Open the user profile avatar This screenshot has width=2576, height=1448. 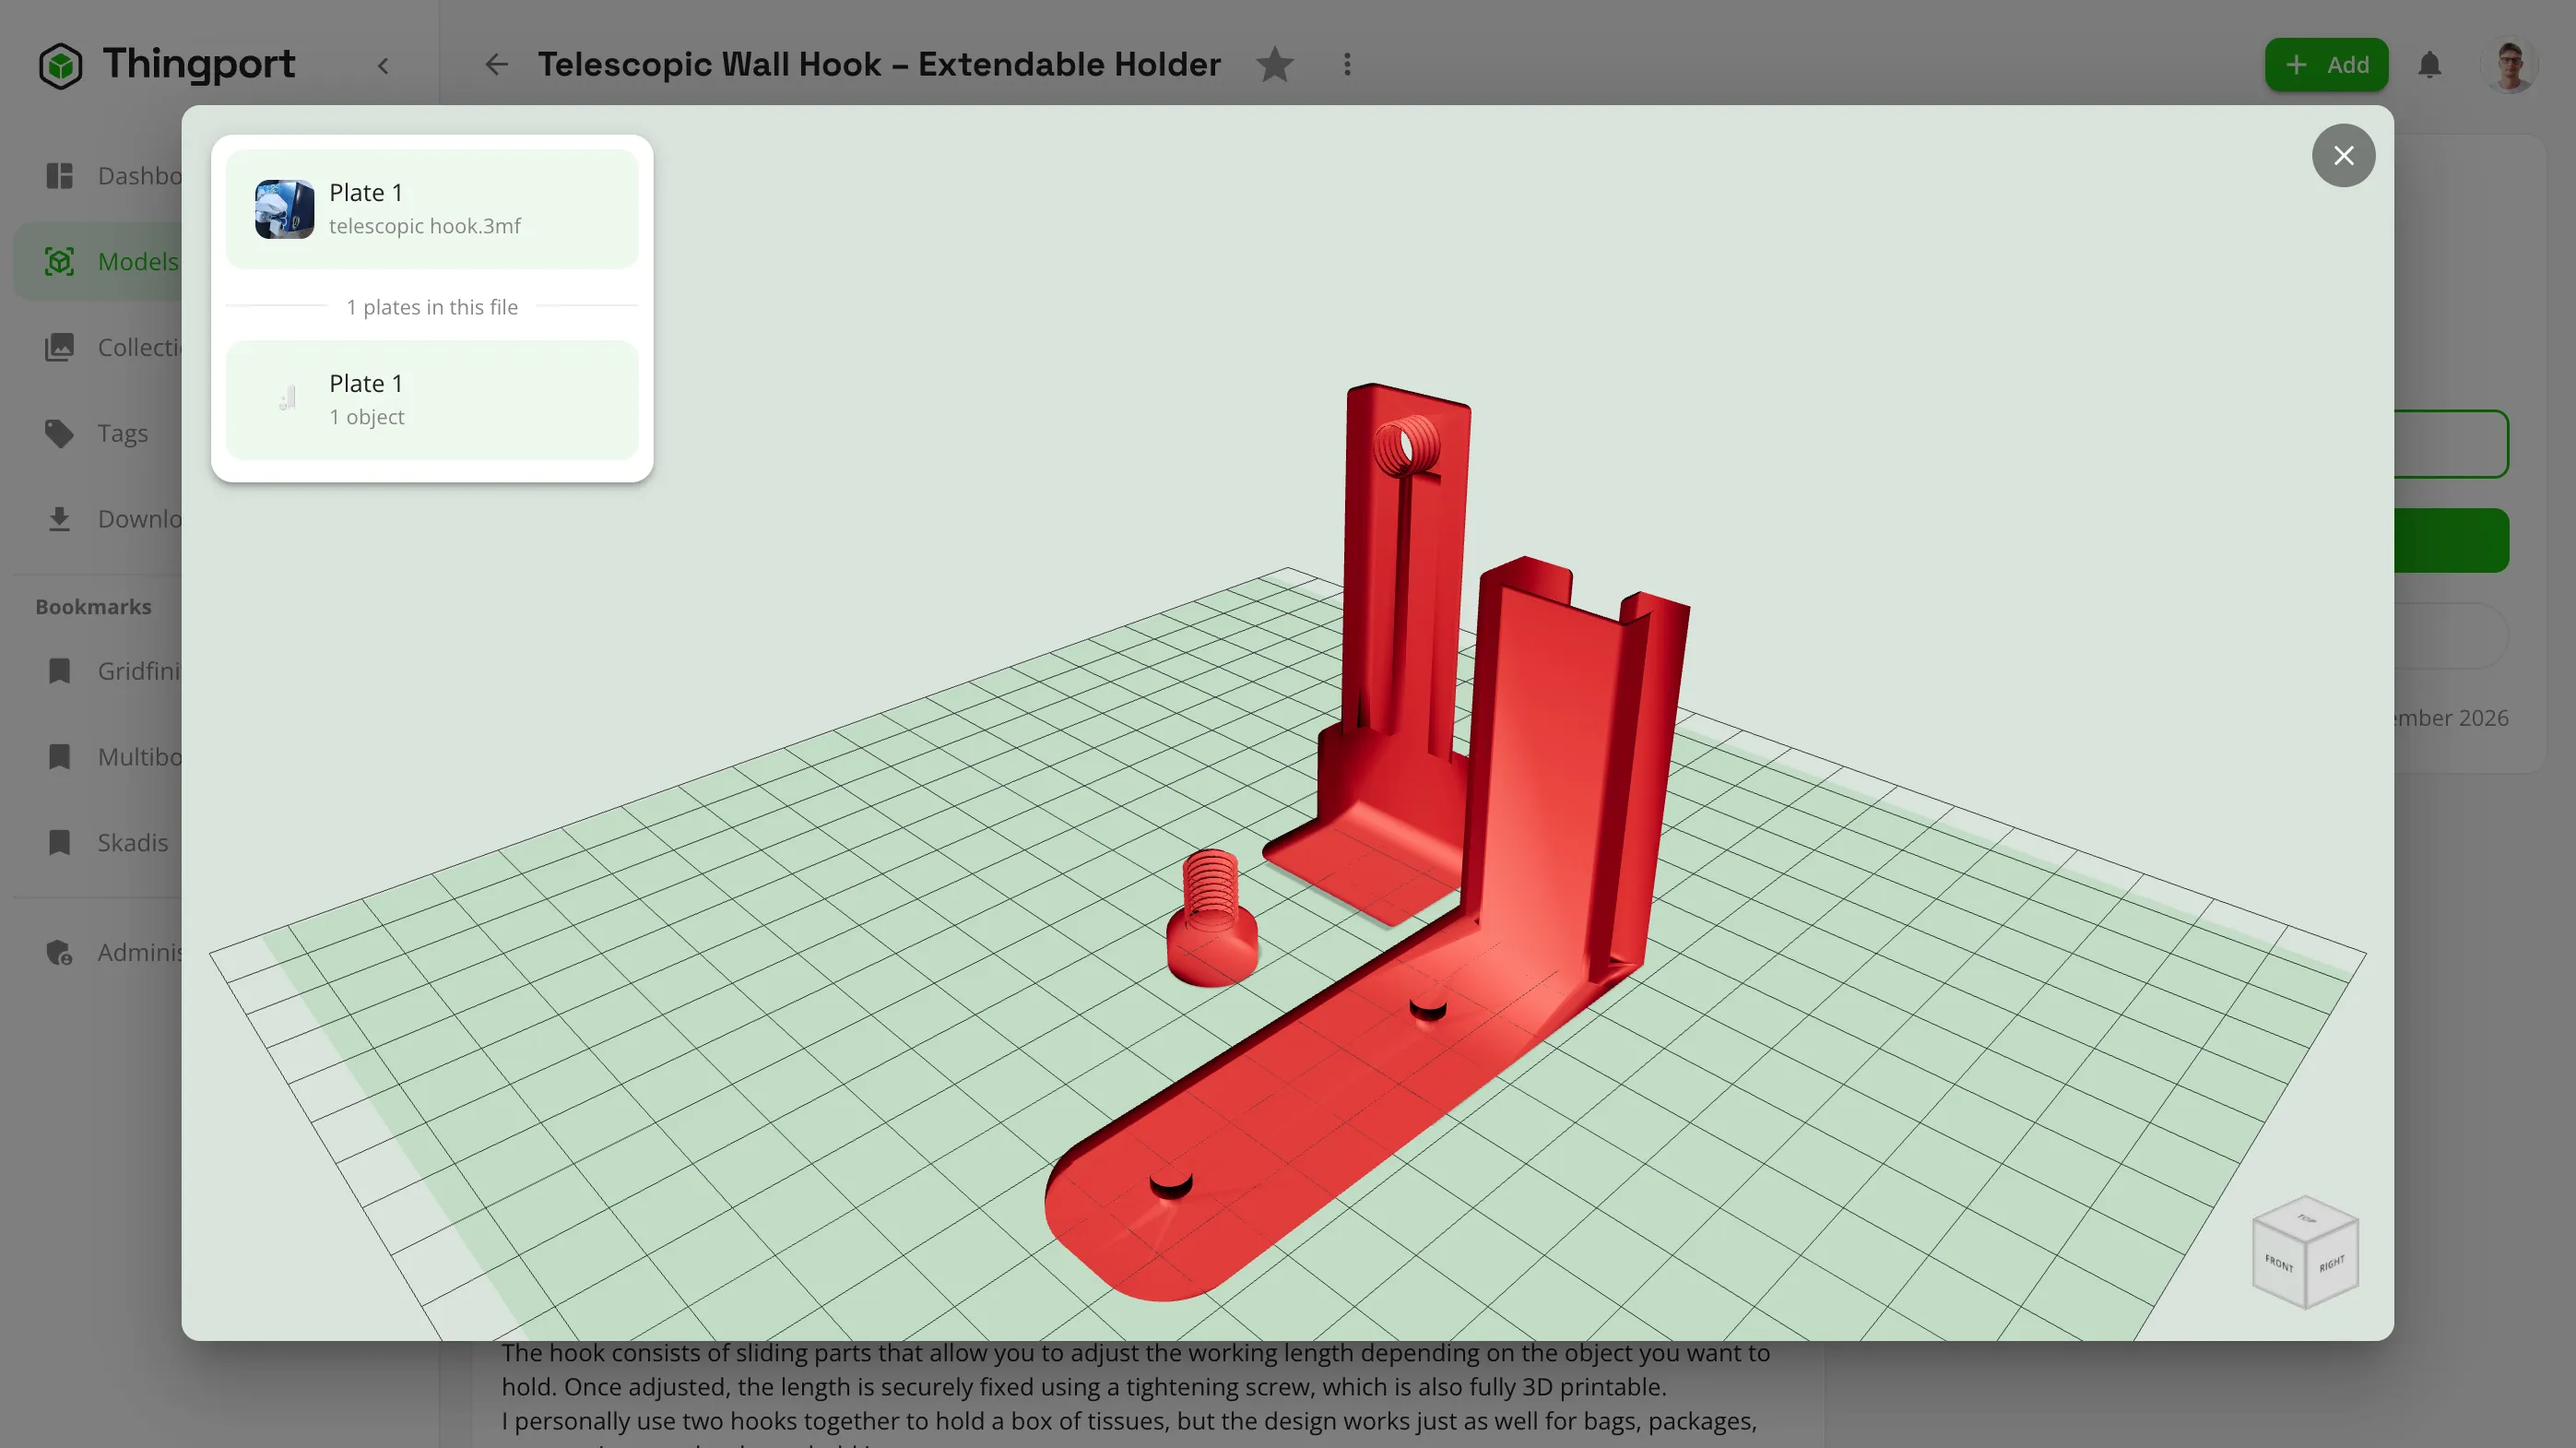click(2509, 65)
